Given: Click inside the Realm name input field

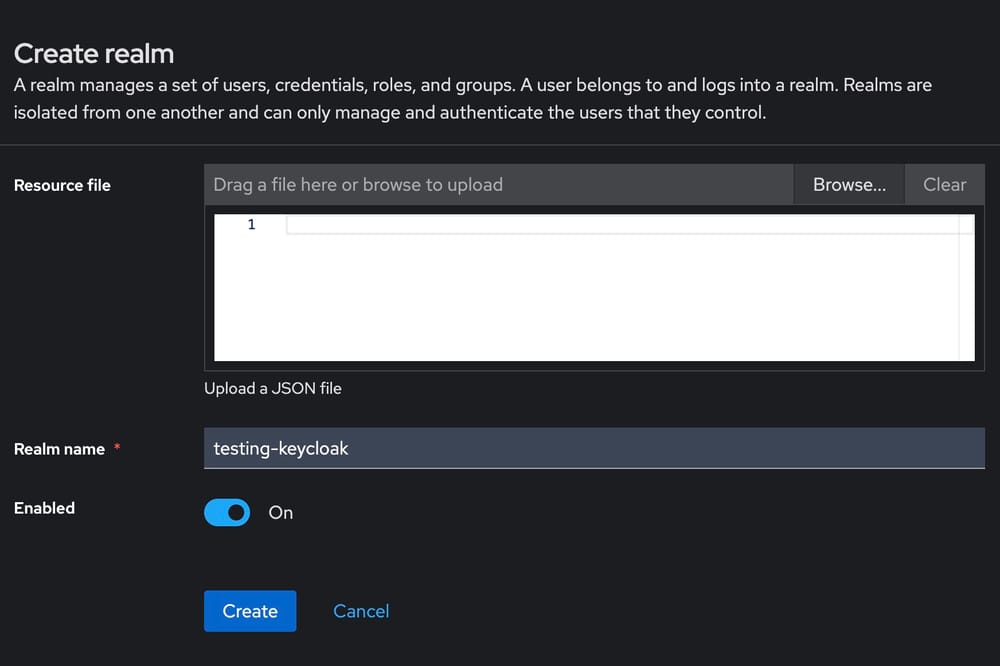Looking at the screenshot, I should 594,448.
